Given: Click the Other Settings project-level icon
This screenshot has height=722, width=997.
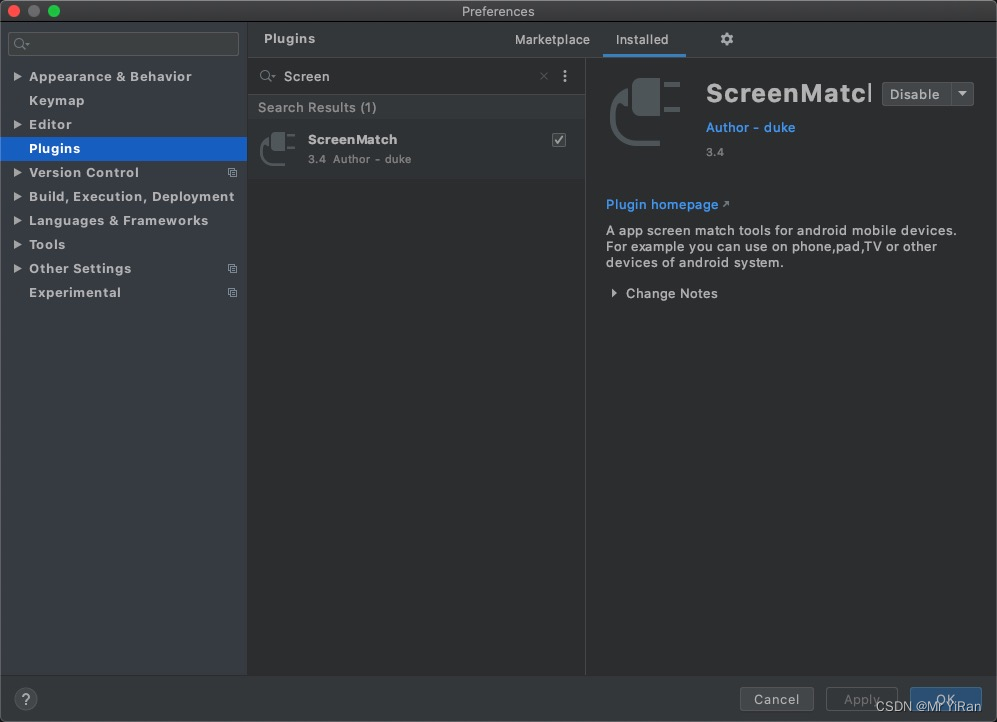Looking at the screenshot, I should (233, 269).
